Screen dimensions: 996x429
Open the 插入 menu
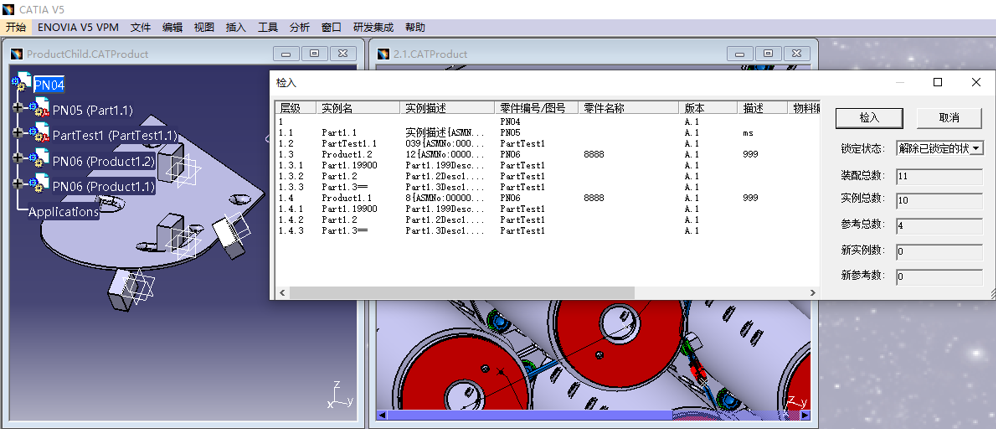[236, 27]
